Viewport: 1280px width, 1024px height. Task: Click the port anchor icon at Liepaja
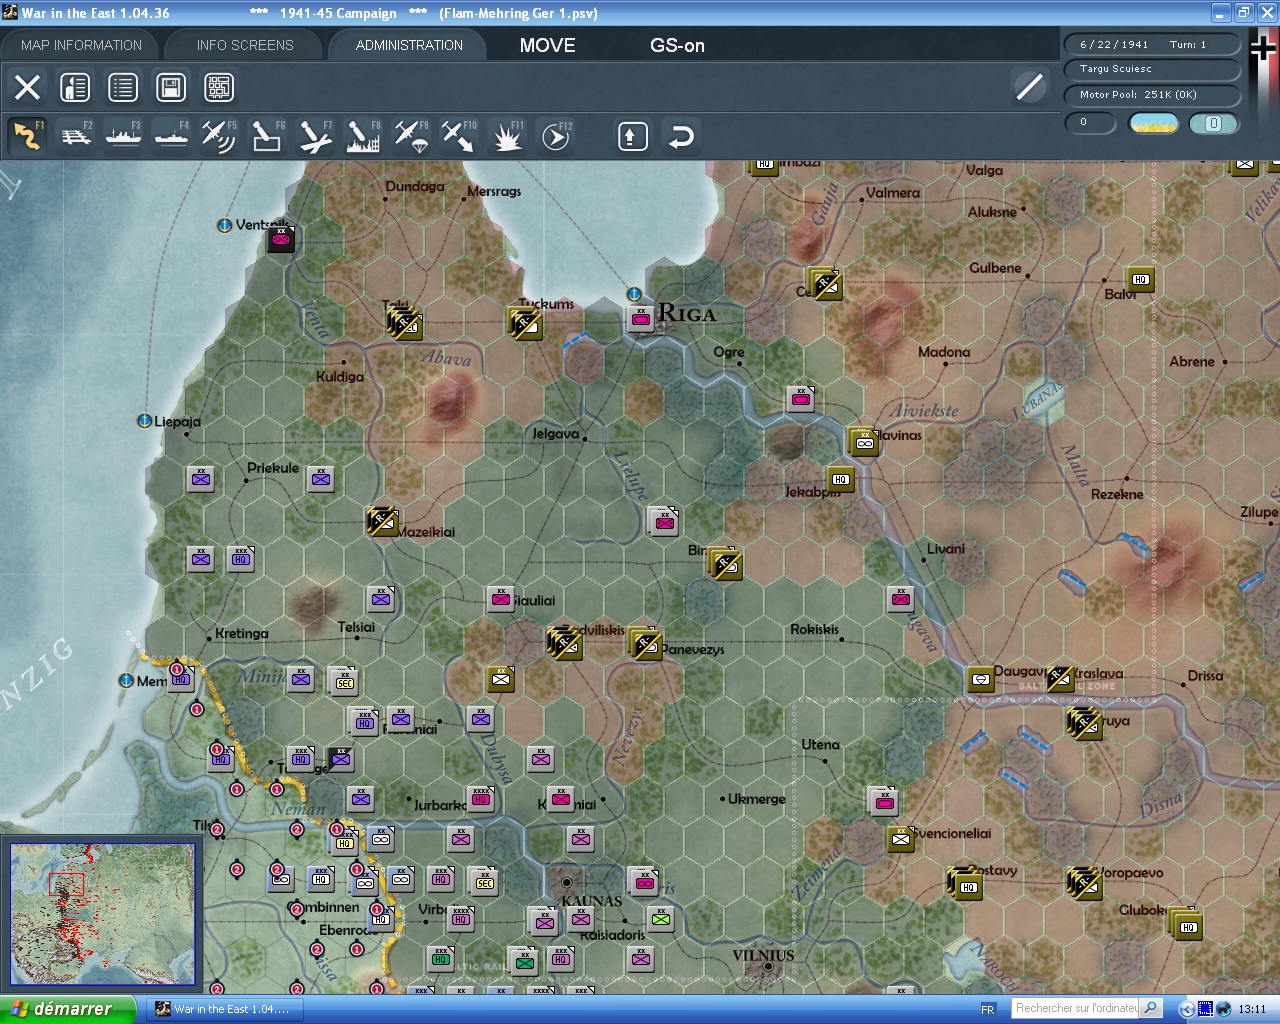coord(144,421)
